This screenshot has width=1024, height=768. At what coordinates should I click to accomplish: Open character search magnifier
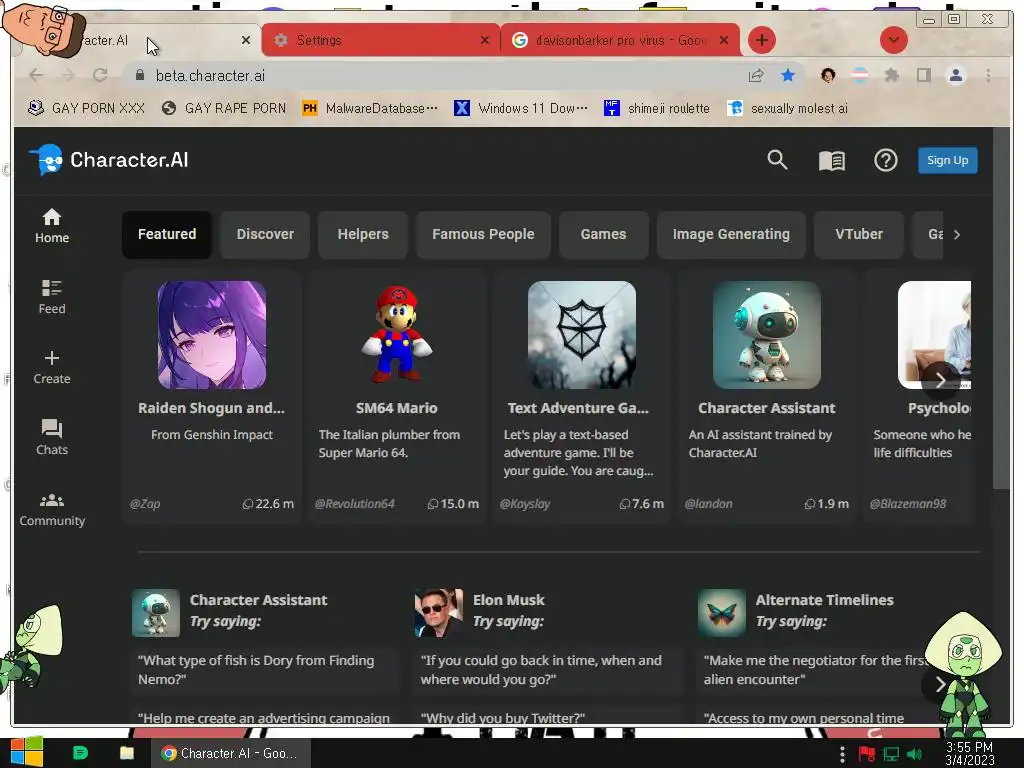point(777,160)
